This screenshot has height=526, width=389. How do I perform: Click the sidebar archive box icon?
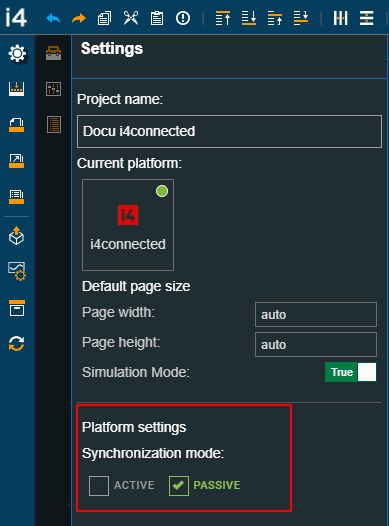coord(17,308)
